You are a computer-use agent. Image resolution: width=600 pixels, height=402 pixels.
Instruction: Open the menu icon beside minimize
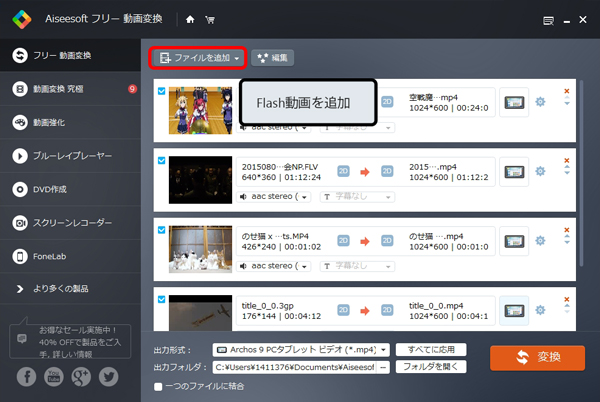click(x=548, y=21)
